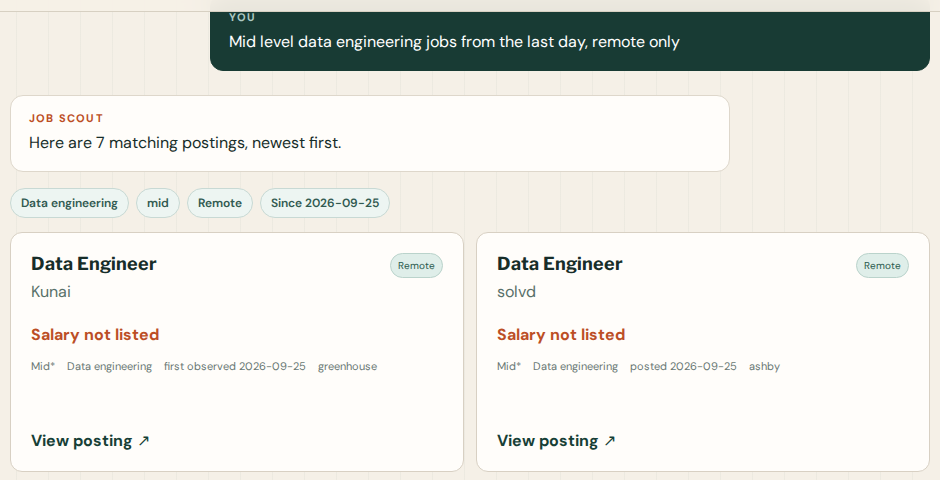Click the Mid* tag on Kunai card
This screenshot has height=480, width=940.
[x=43, y=366]
